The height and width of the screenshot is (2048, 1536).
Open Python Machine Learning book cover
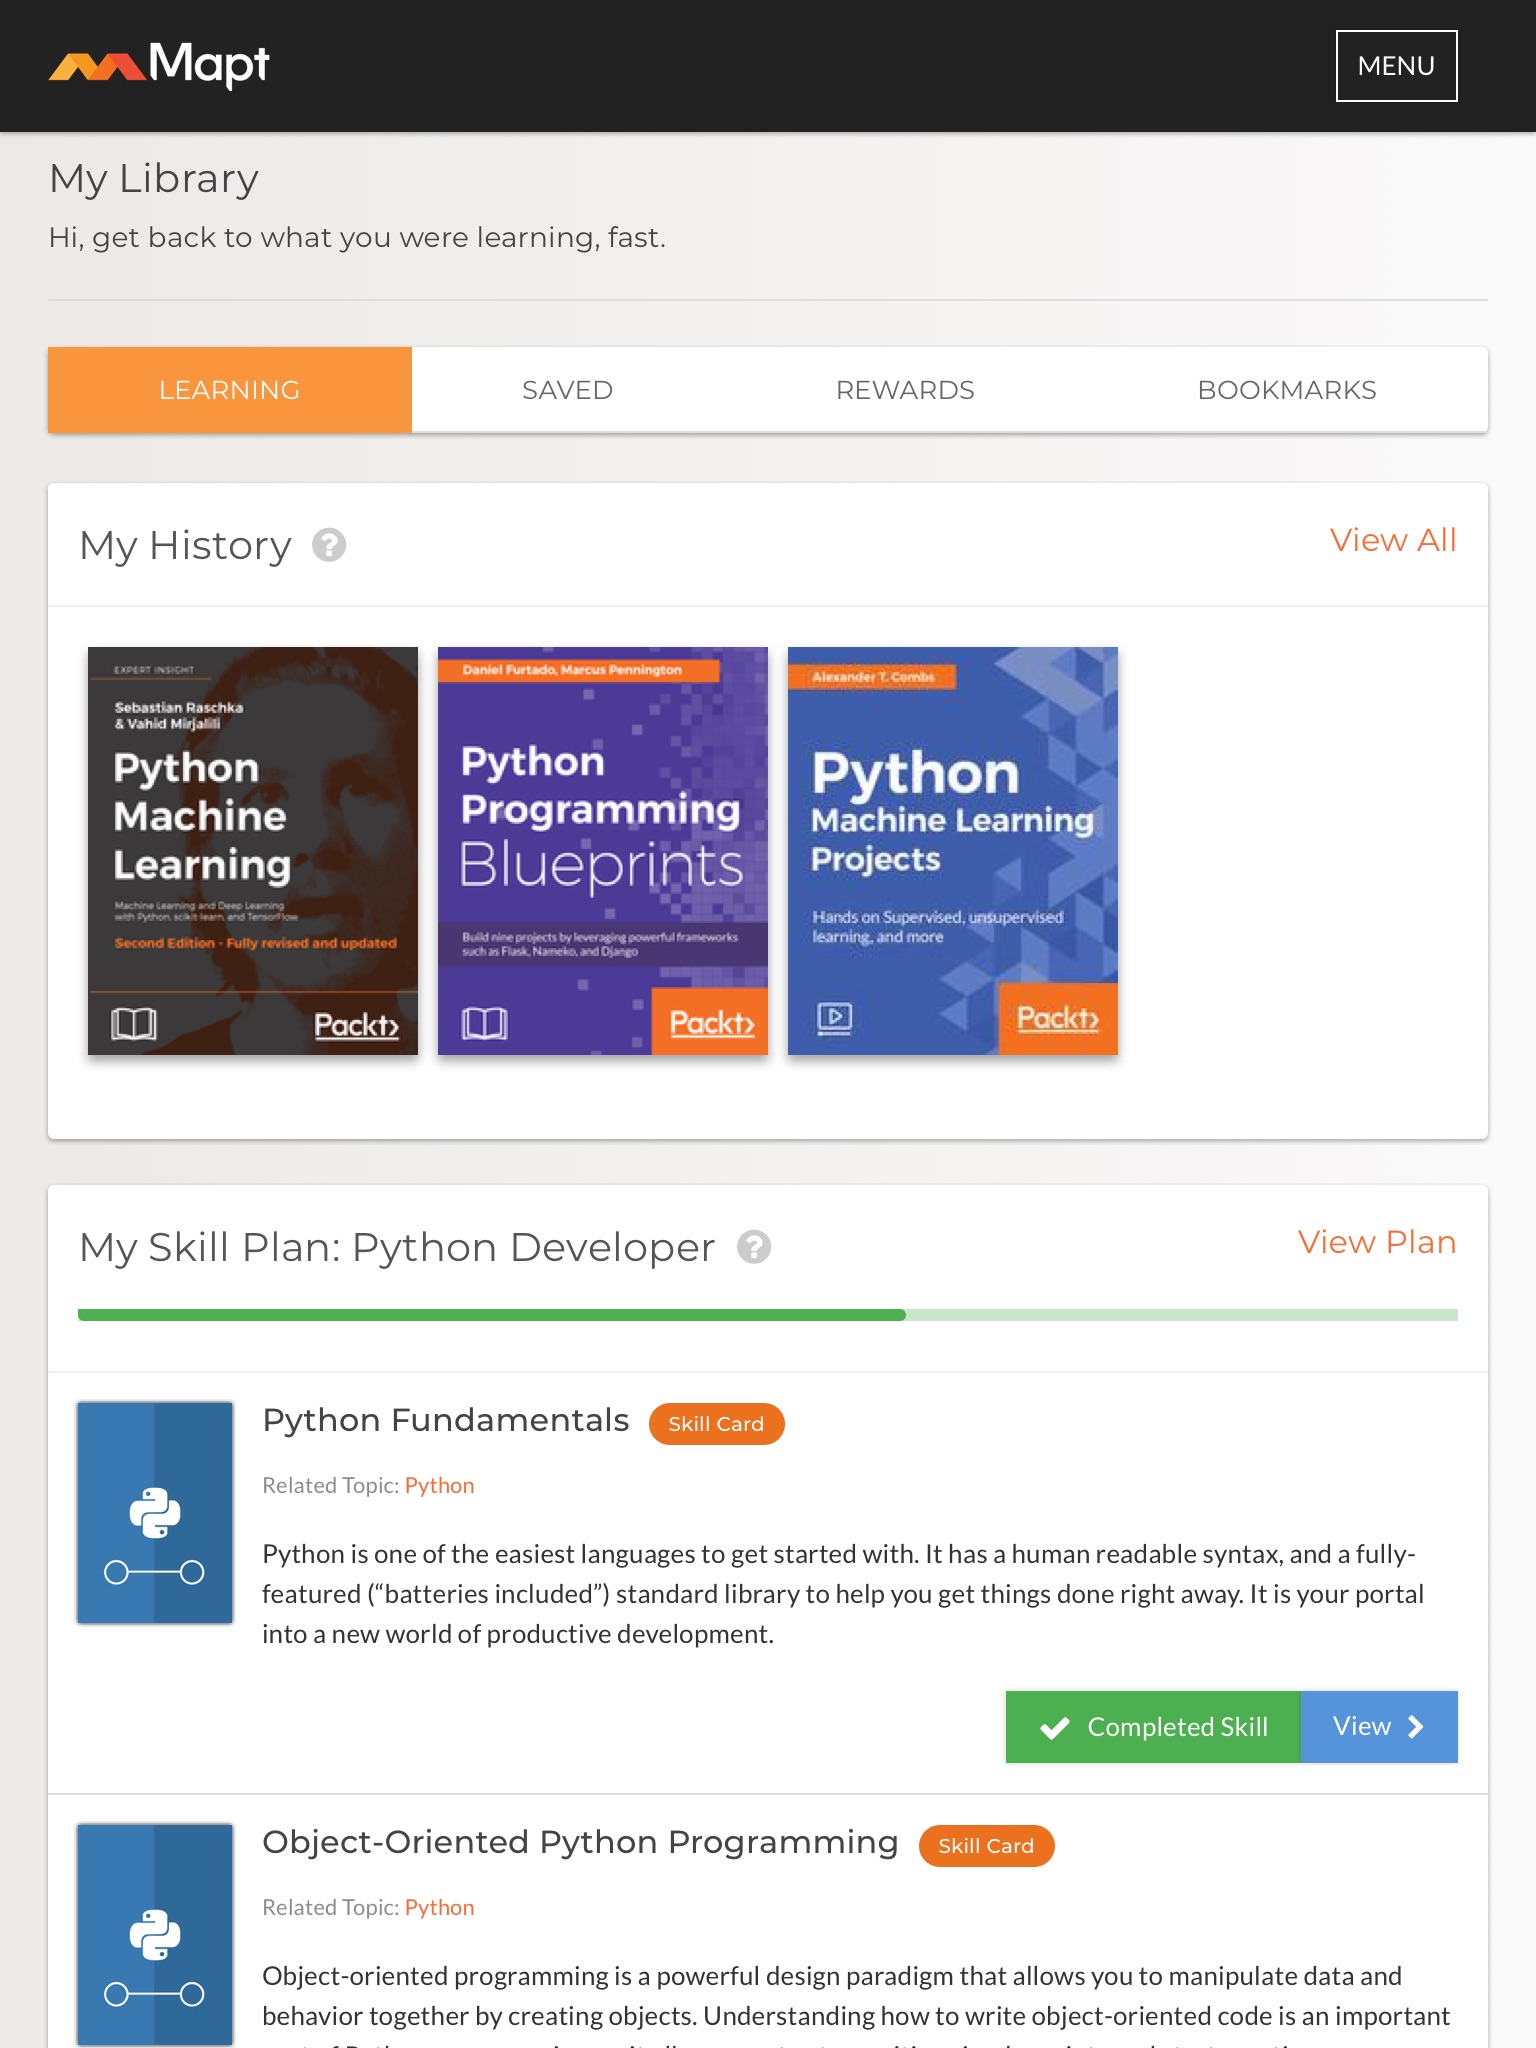[253, 850]
